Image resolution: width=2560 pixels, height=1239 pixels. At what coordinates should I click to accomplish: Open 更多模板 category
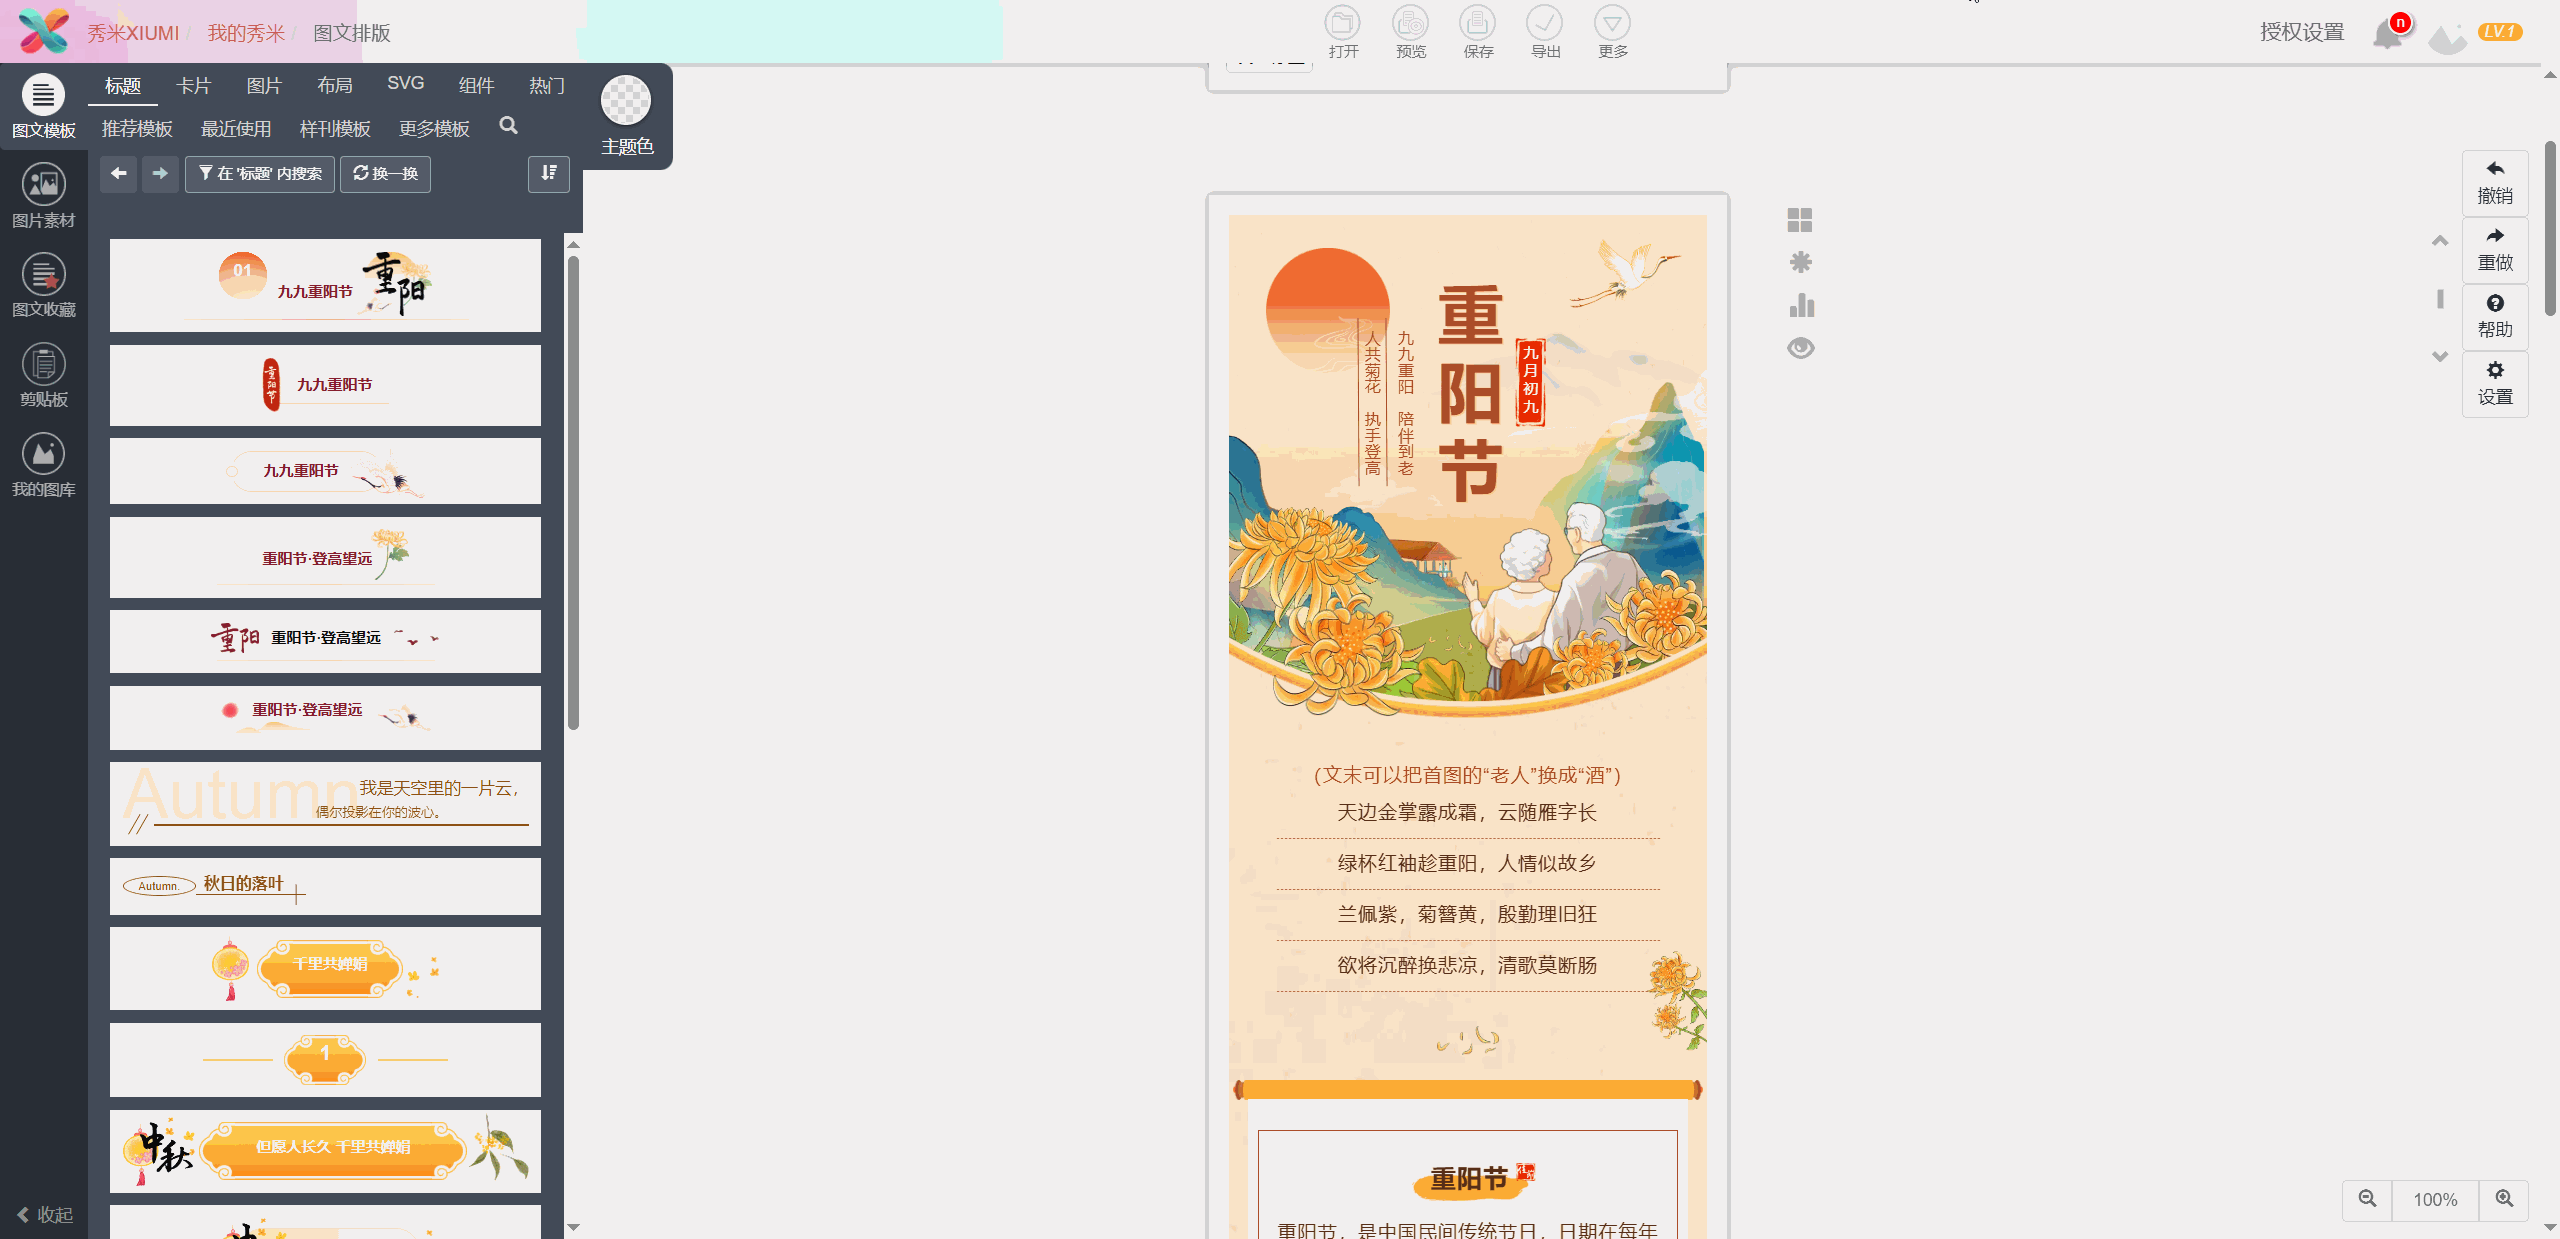click(x=434, y=129)
